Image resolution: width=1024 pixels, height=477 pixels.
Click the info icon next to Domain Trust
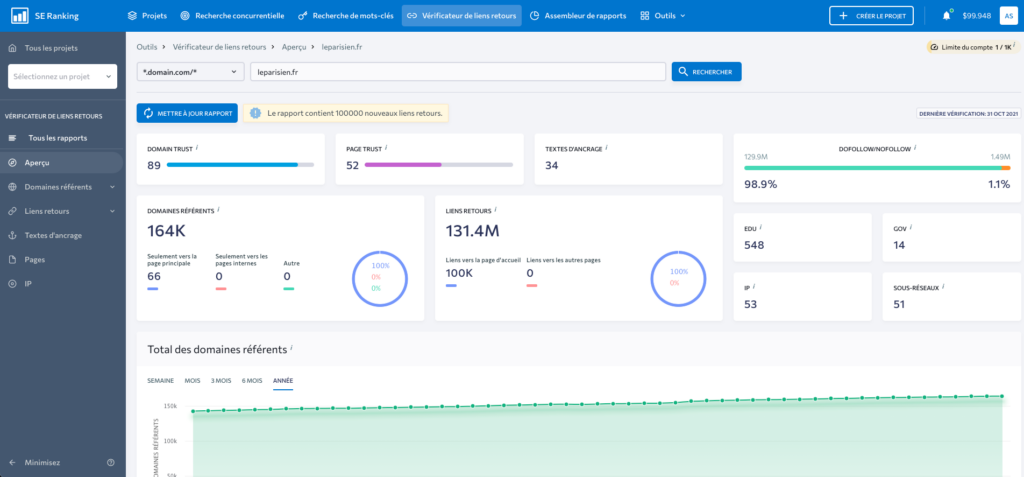point(197,148)
